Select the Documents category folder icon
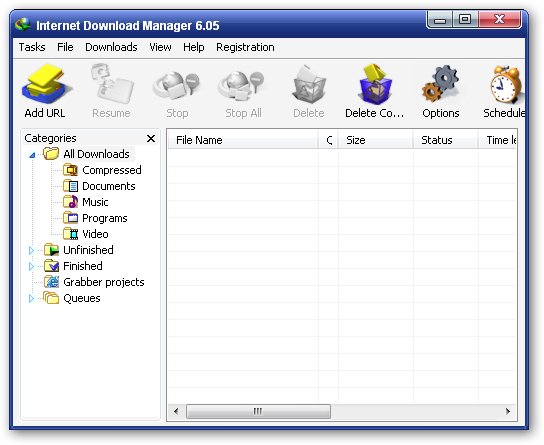The height and width of the screenshot is (445, 544). [71, 186]
